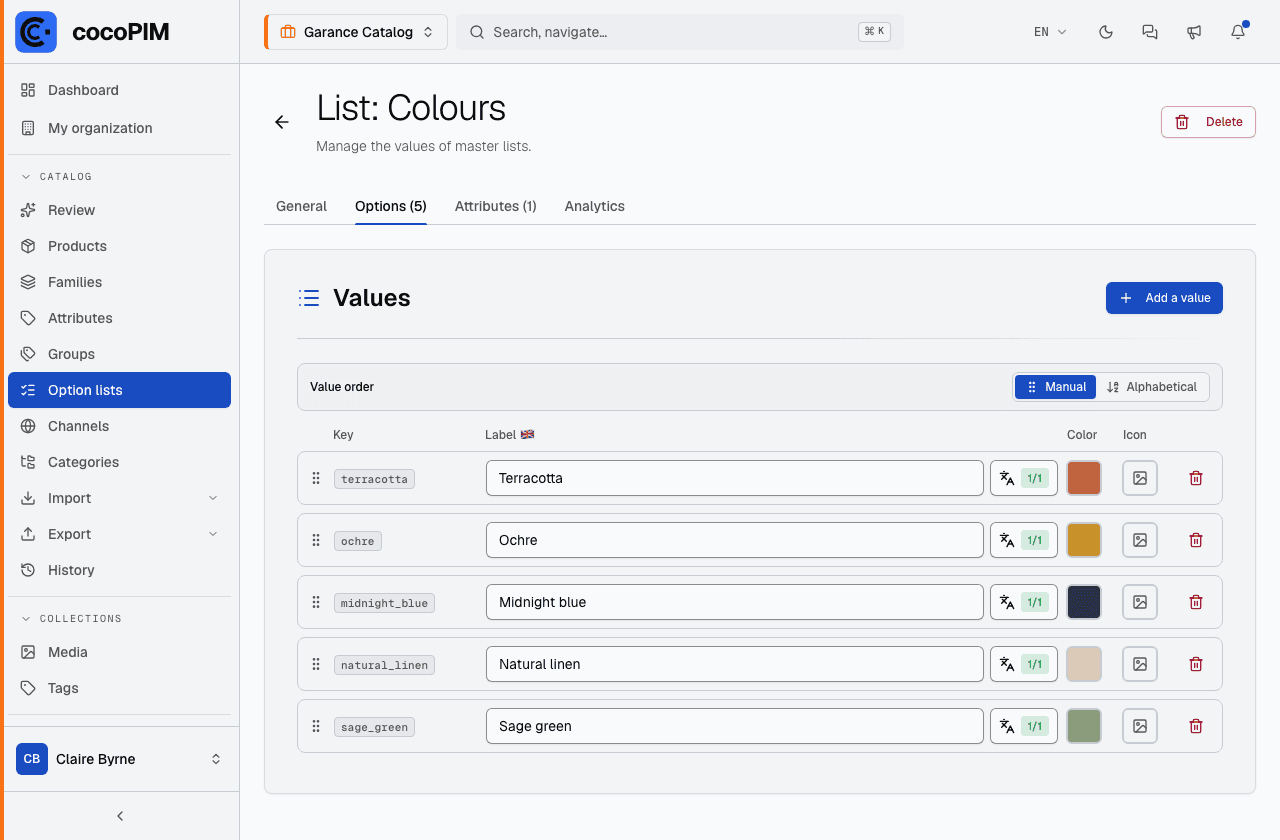Open Media in the sidebar

pyautogui.click(x=120, y=652)
